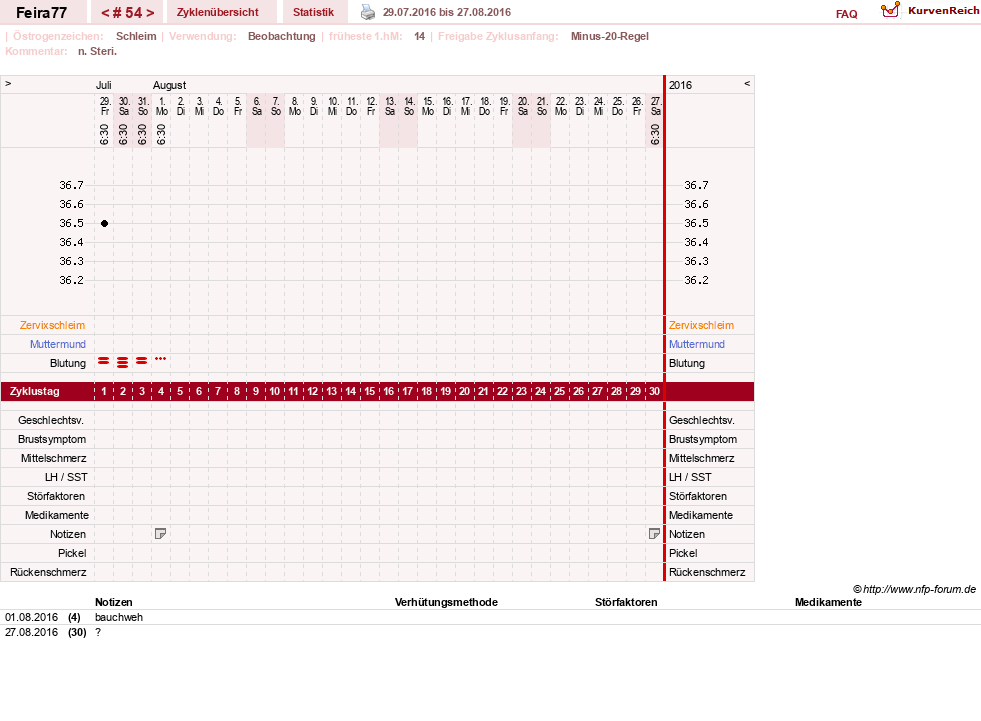Click the < arrow beside 2016

coord(746,84)
